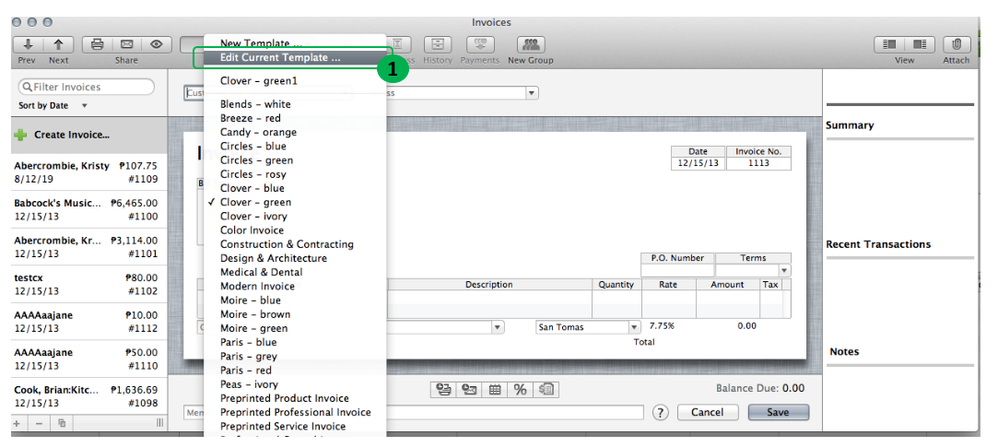This screenshot has width=998, height=448.
Task: Open the Payments toolbar icon
Action: click(x=480, y=45)
